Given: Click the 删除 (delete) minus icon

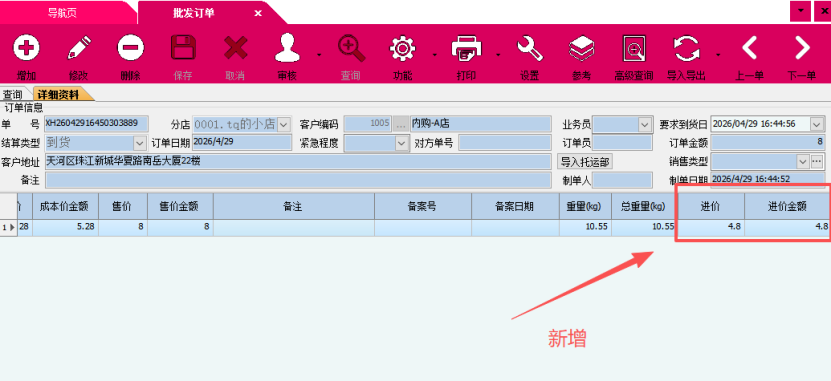Looking at the screenshot, I should point(130,49).
